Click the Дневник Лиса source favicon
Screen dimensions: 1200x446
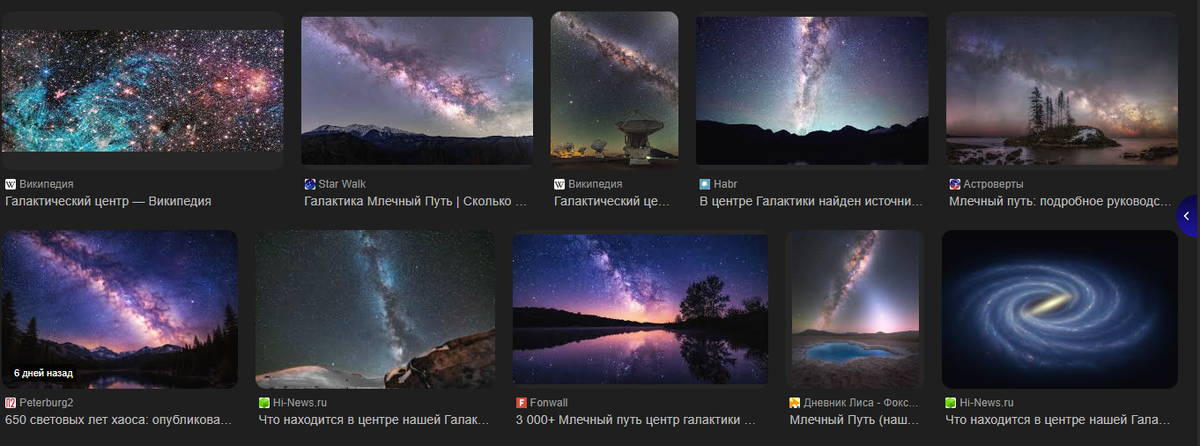[795, 402]
